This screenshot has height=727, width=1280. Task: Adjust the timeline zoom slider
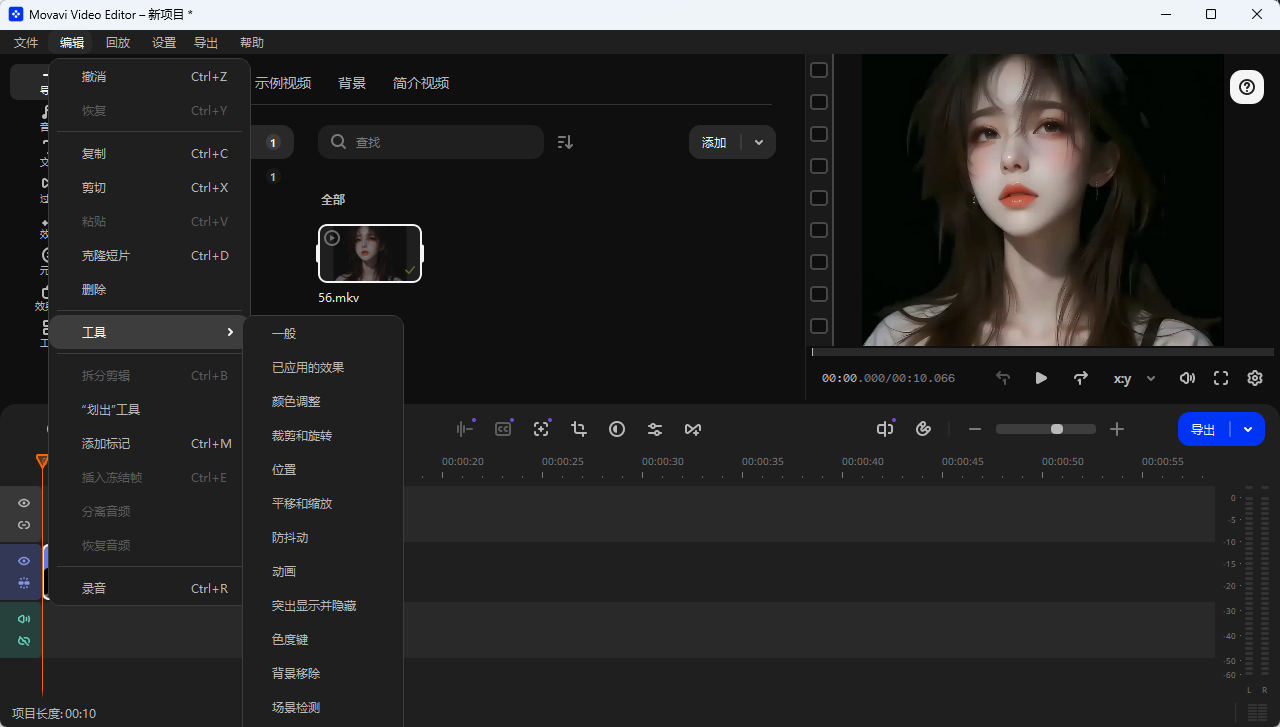pyautogui.click(x=1046, y=429)
